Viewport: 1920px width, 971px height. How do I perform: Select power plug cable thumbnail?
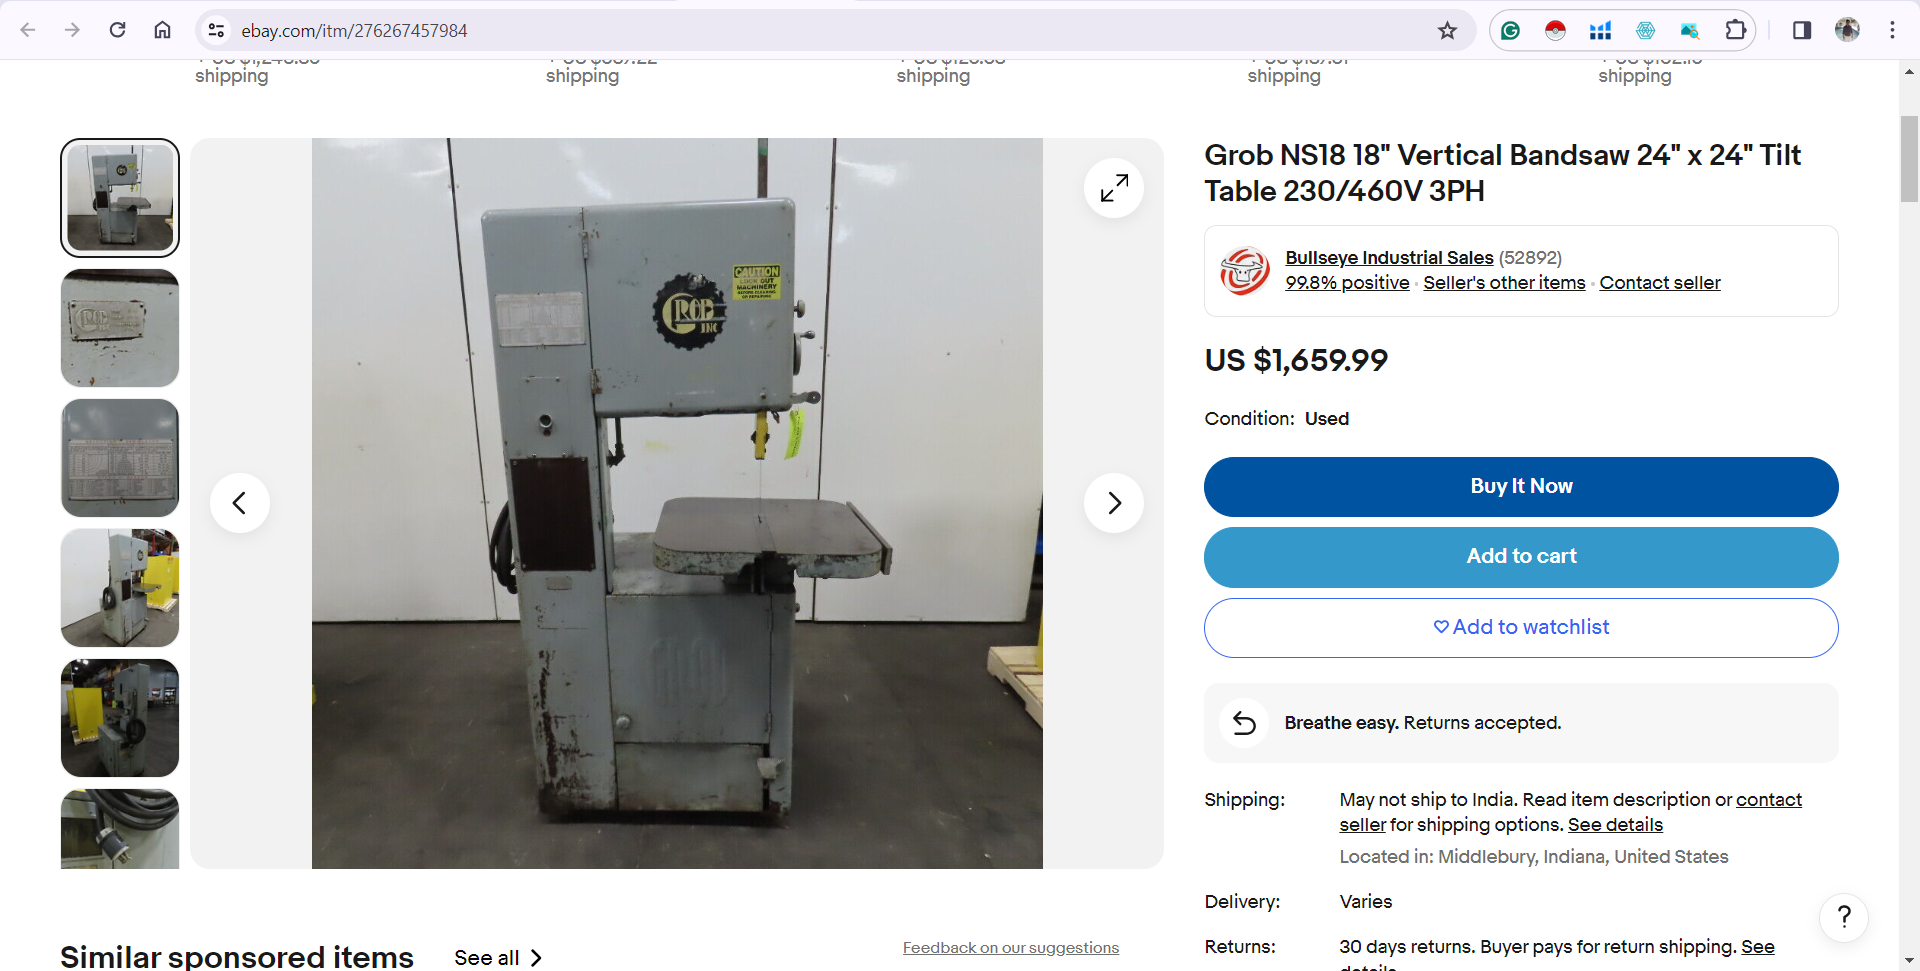point(120,829)
